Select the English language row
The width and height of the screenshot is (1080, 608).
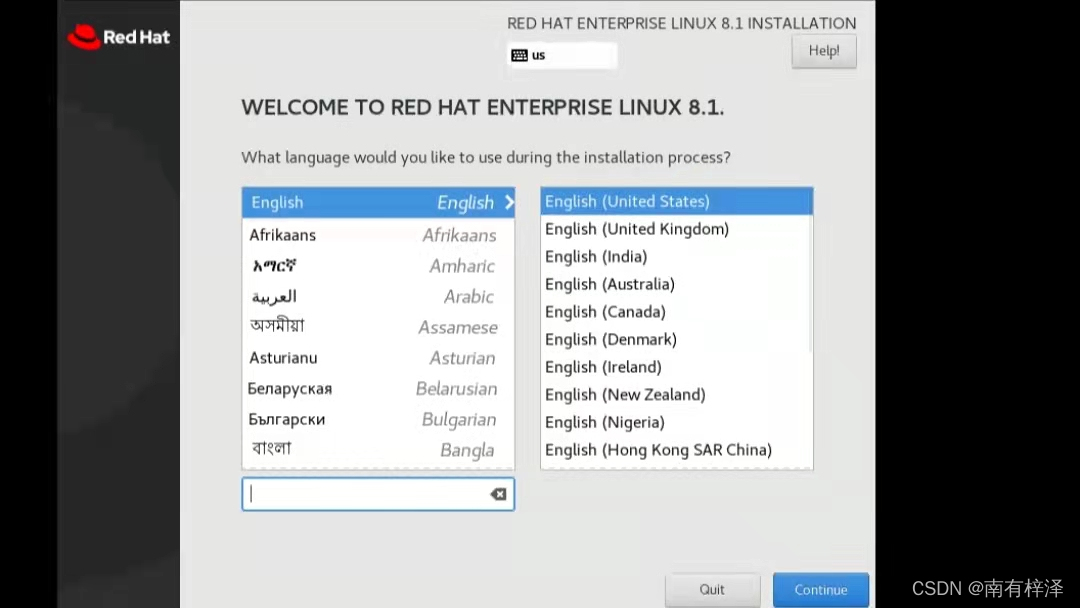pyautogui.click(x=378, y=202)
